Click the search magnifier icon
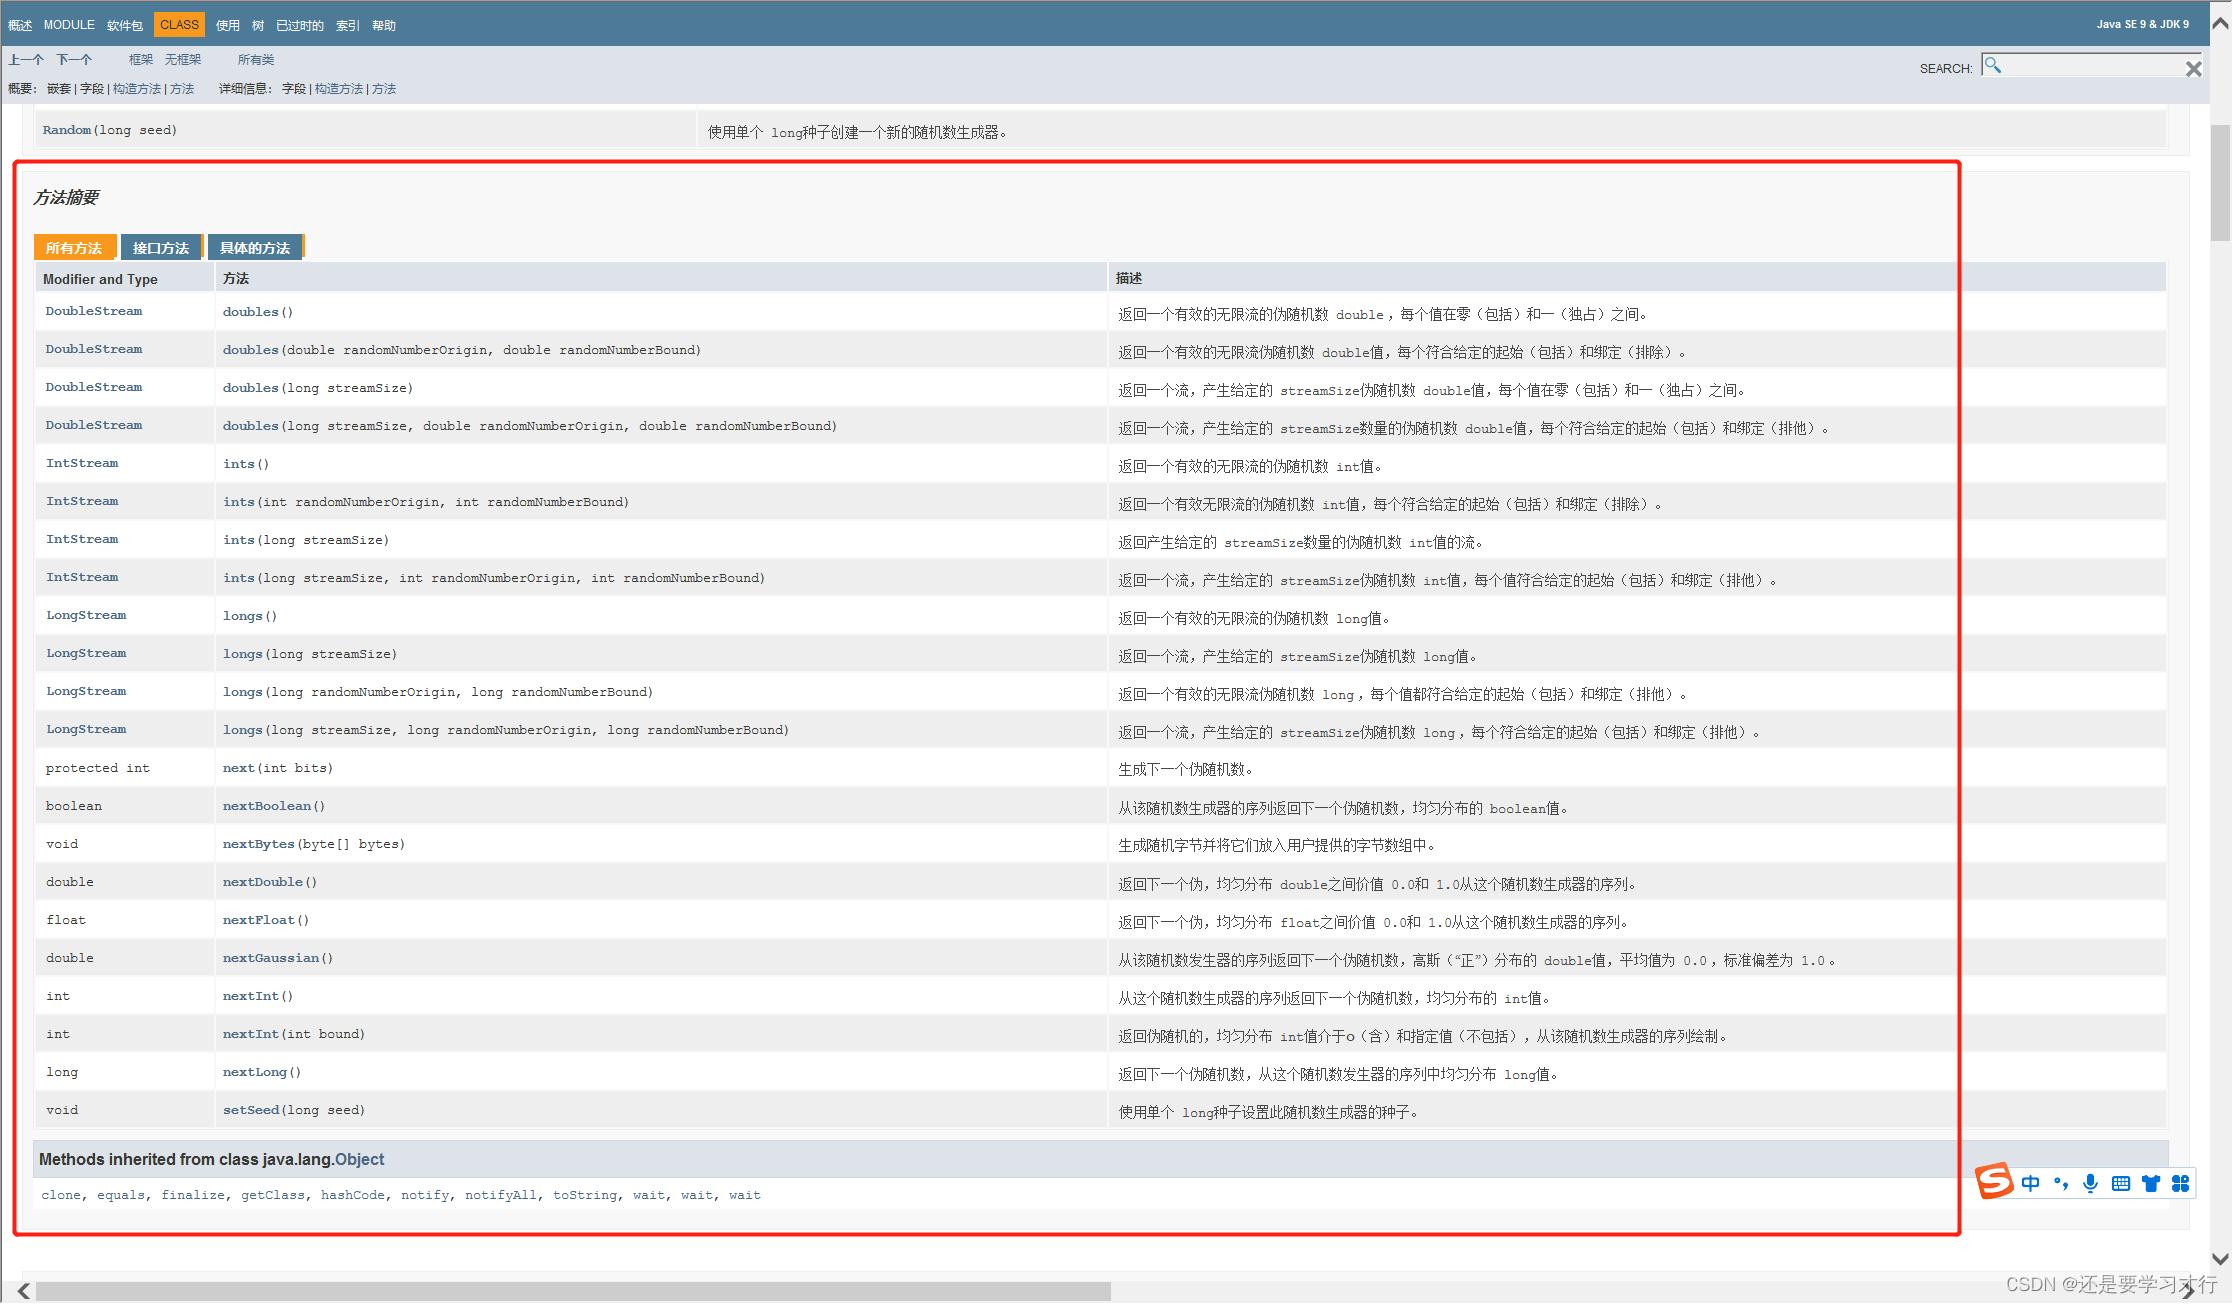 [1992, 65]
